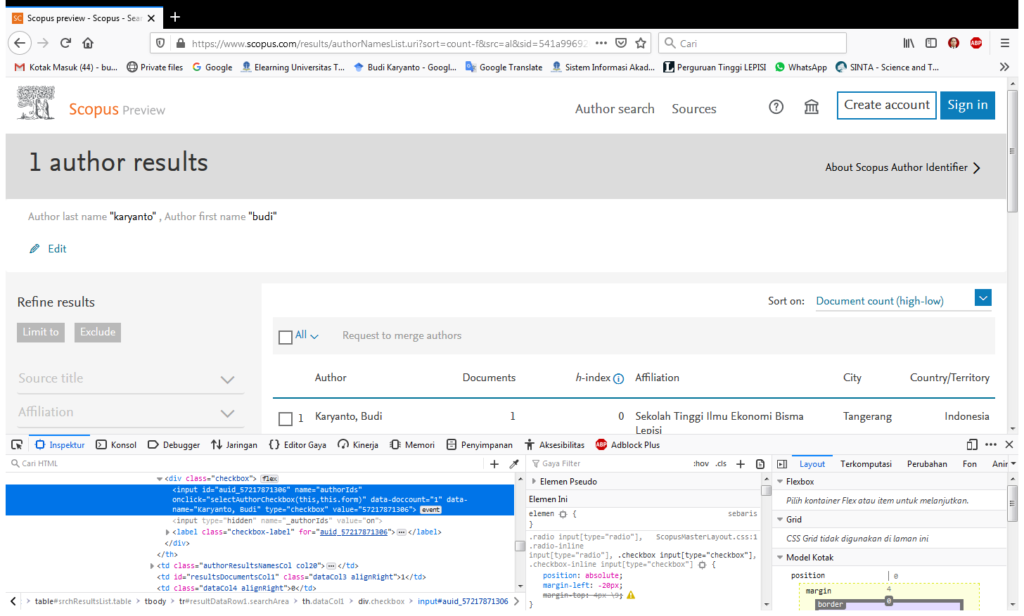Screen dimensions: 1024x616
Task: Activate the element picker in developer tools
Action: (15, 444)
